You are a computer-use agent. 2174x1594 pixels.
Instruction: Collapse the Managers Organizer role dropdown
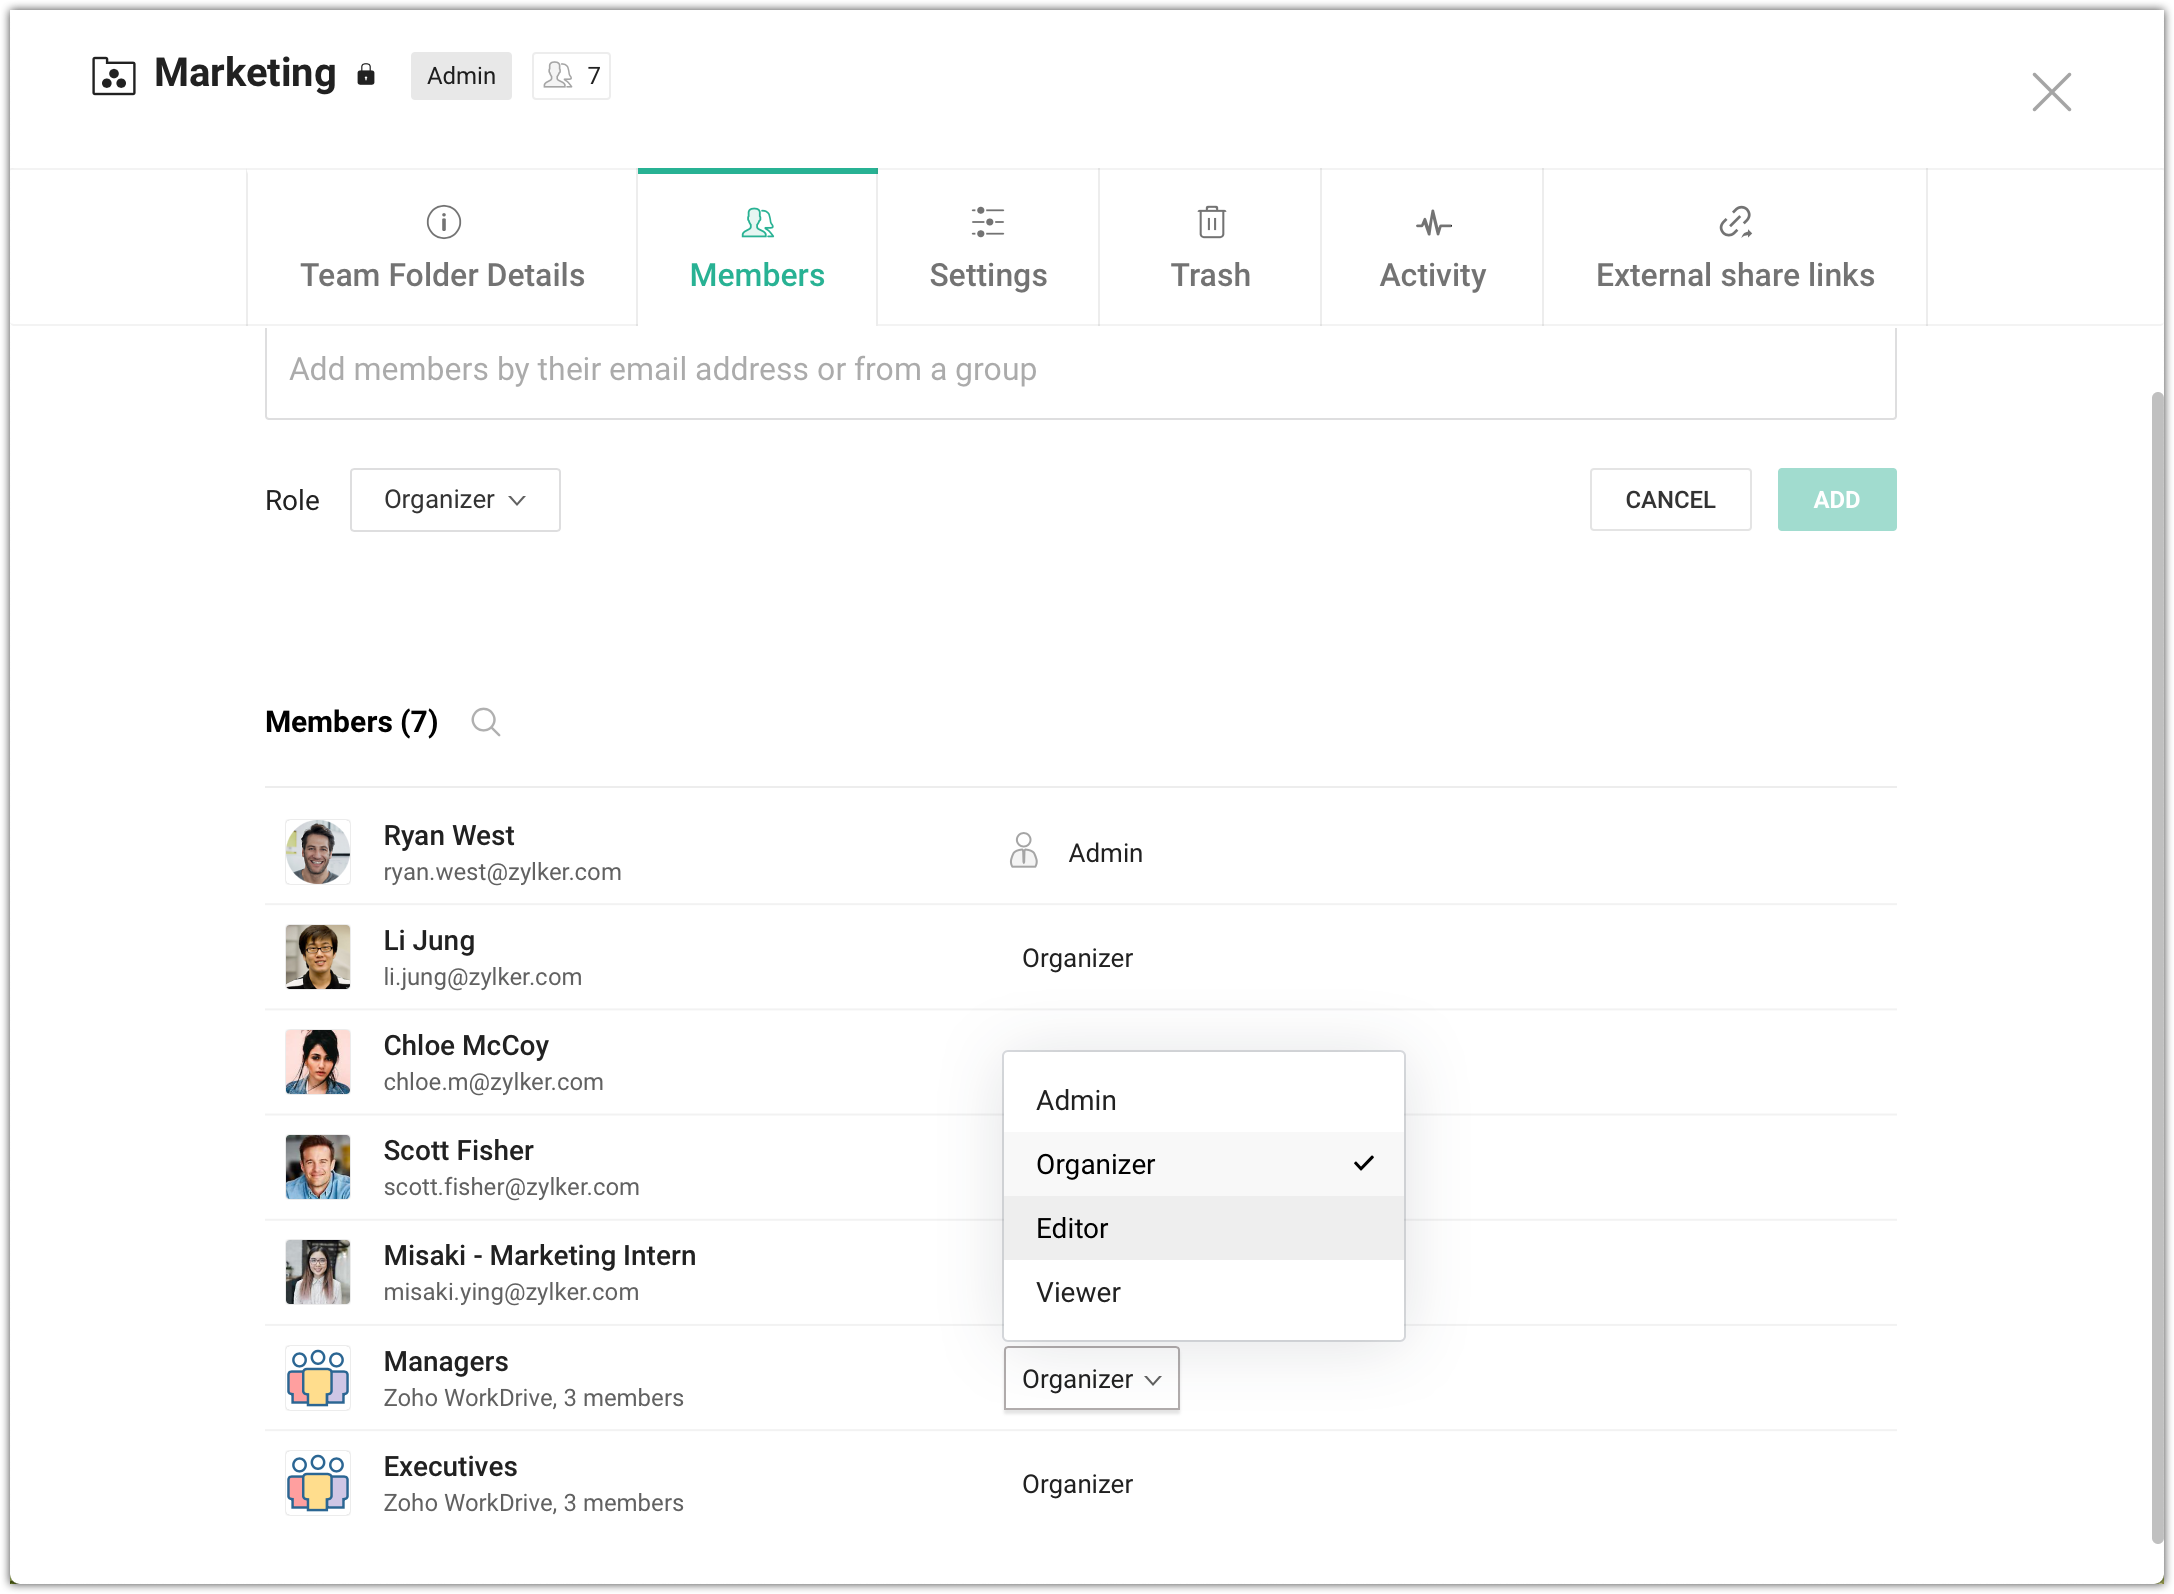pos(1091,1378)
